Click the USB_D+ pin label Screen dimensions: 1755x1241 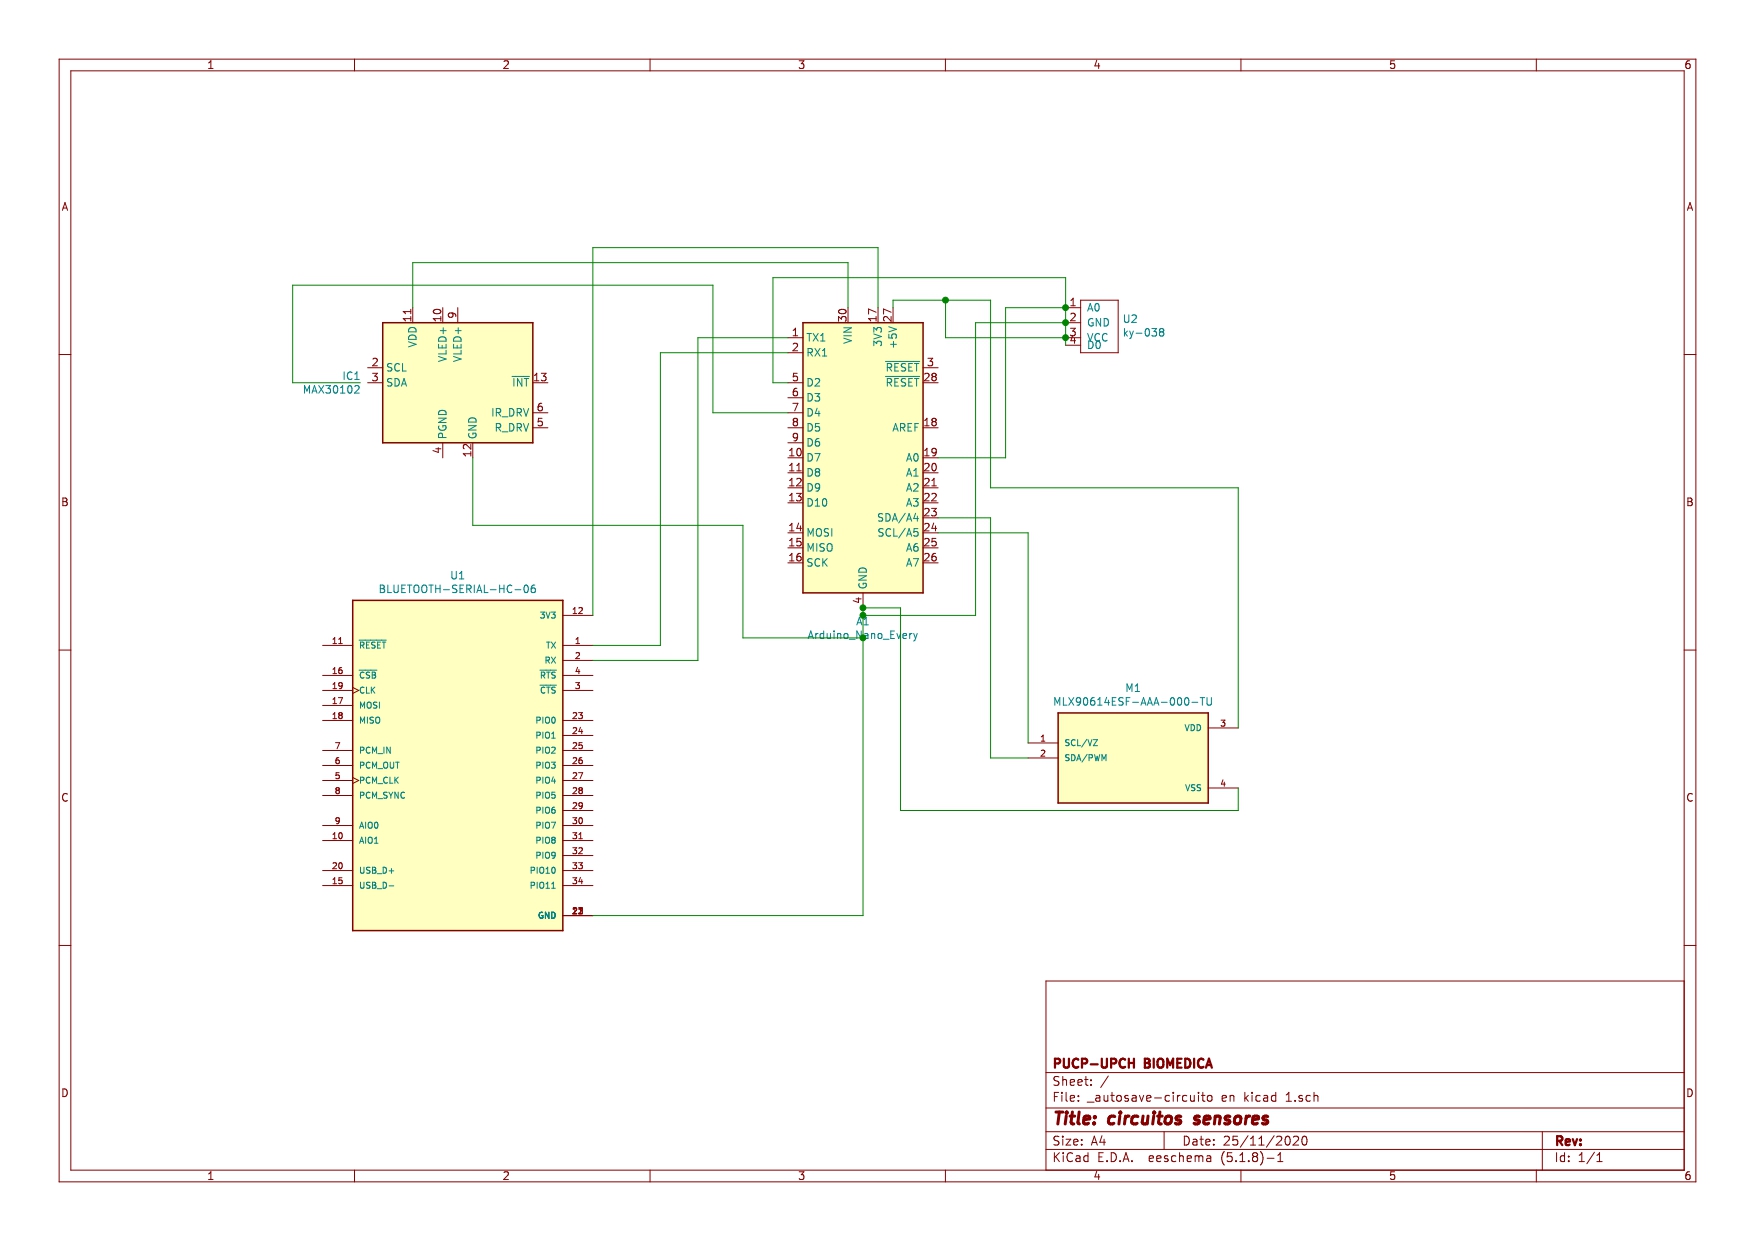click(x=377, y=871)
